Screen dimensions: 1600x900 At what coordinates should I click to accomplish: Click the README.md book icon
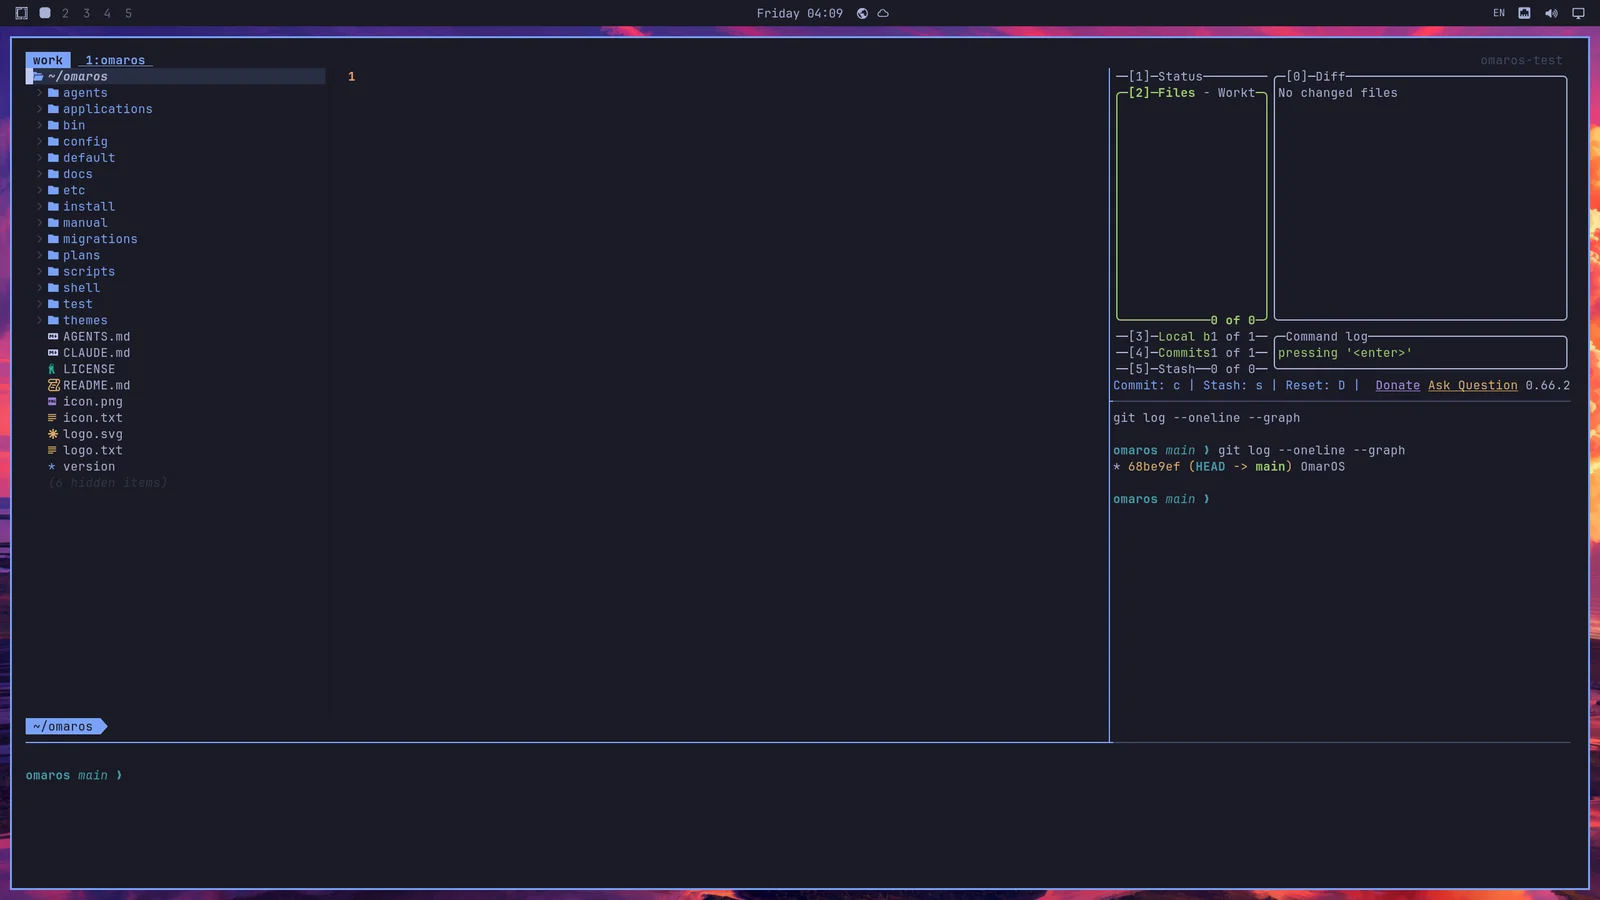pos(53,385)
